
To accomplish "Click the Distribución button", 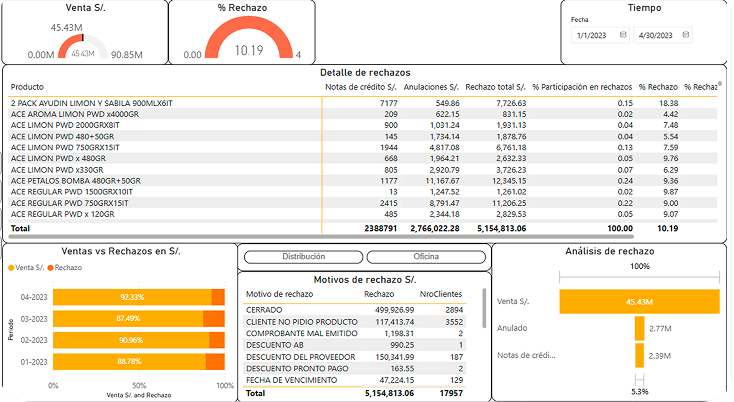I will click(x=303, y=256).
